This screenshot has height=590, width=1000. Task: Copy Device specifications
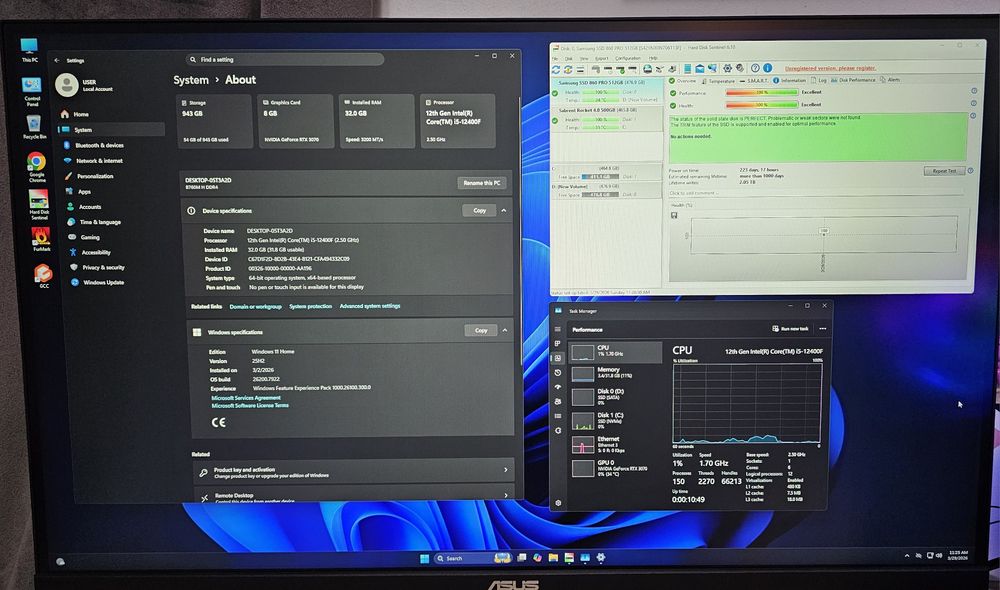479,210
